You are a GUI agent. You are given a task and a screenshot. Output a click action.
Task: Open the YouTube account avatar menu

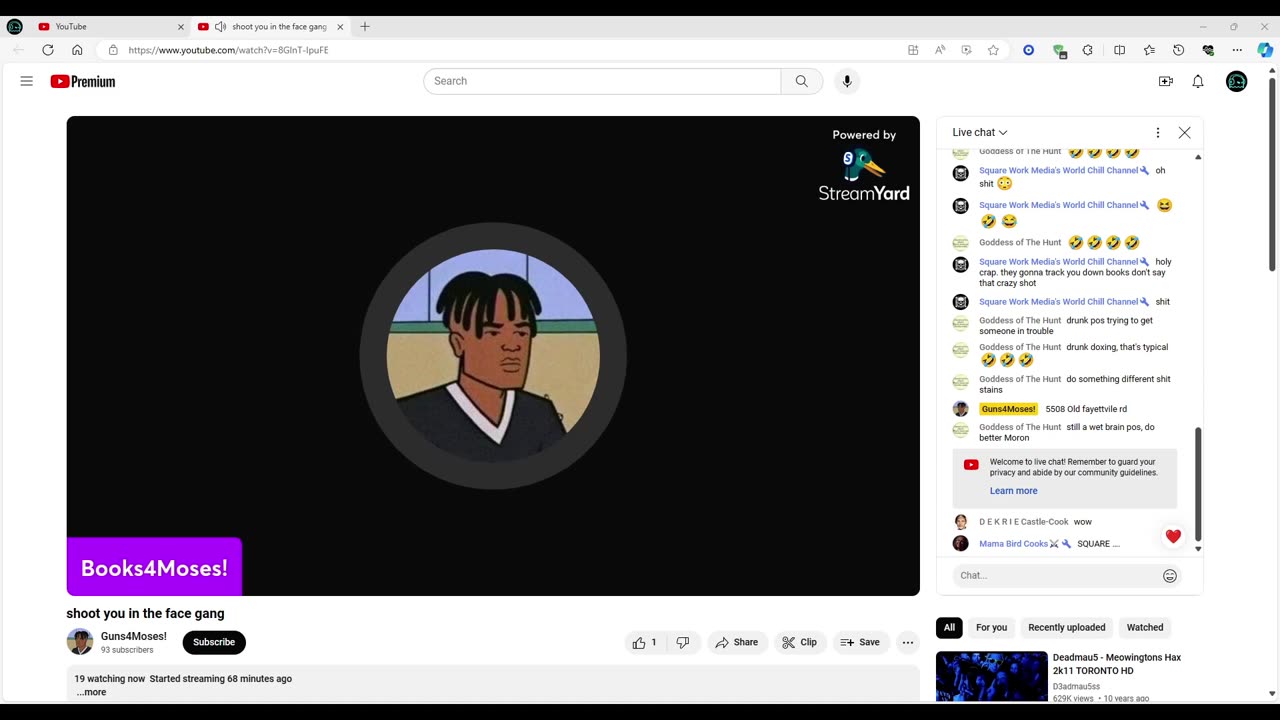[x=1237, y=82]
